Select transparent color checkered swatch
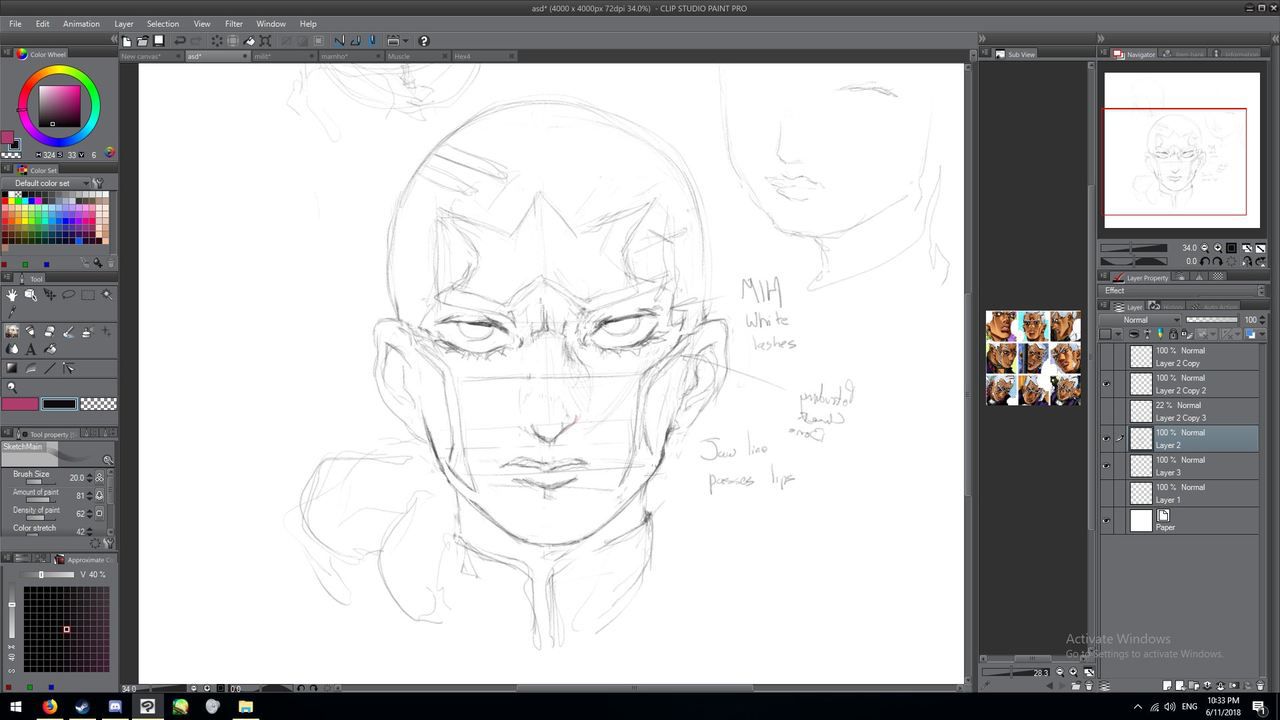 click(x=98, y=404)
